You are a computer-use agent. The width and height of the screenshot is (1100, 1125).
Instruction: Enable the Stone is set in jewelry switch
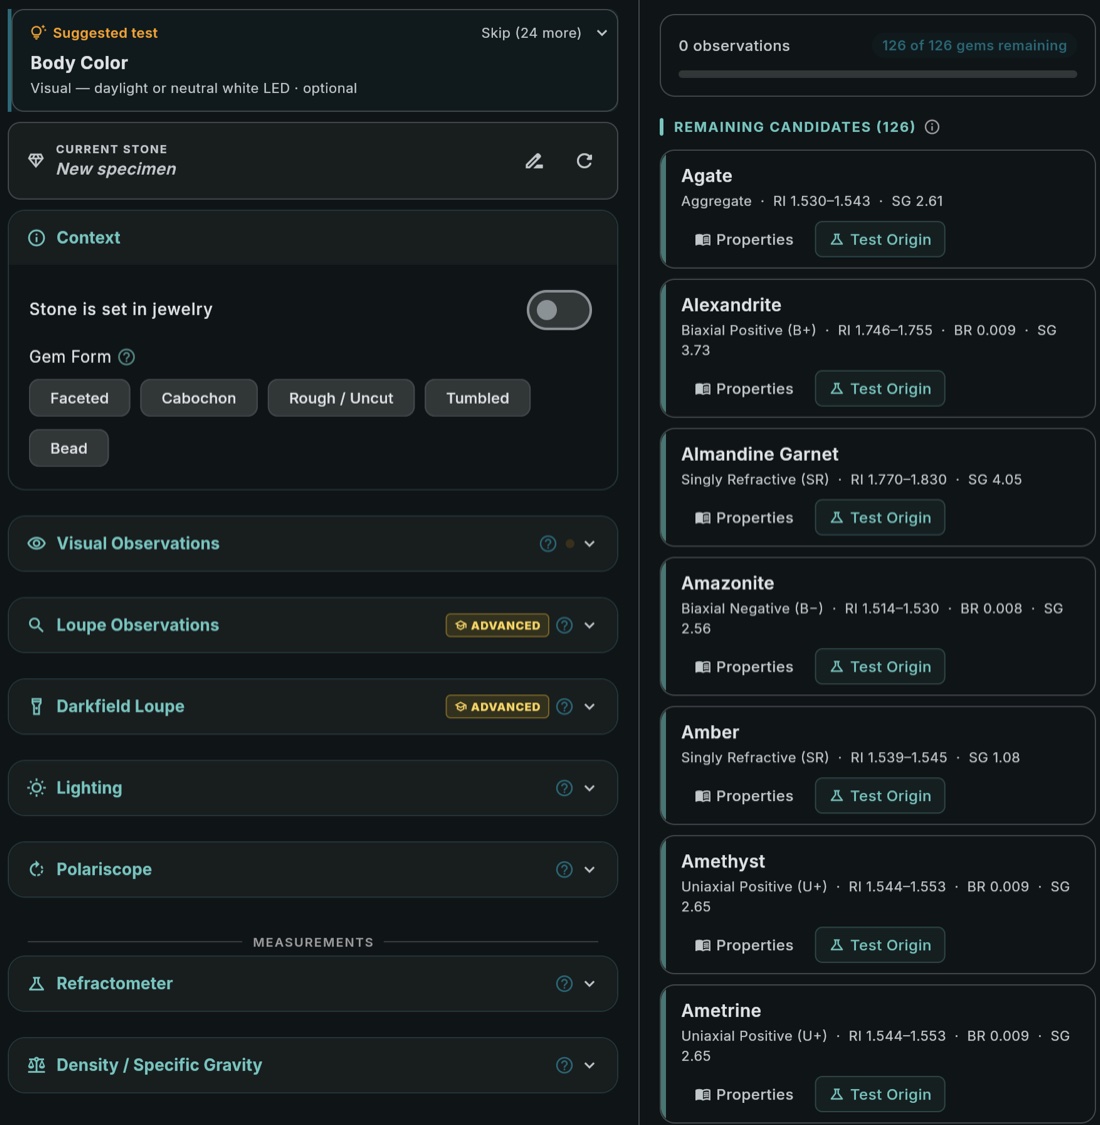click(559, 310)
